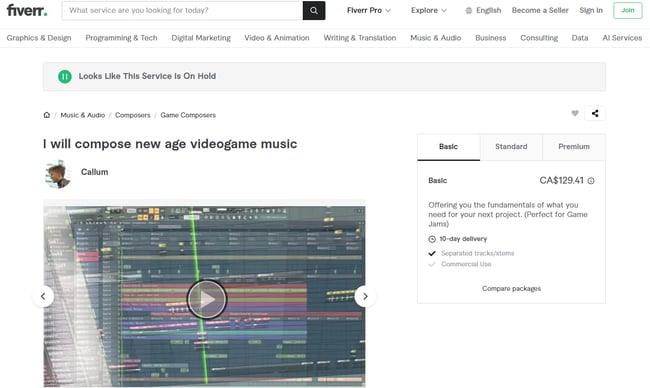The width and height of the screenshot is (650, 388).
Task: Expand the Explore dropdown
Action: [429, 10]
